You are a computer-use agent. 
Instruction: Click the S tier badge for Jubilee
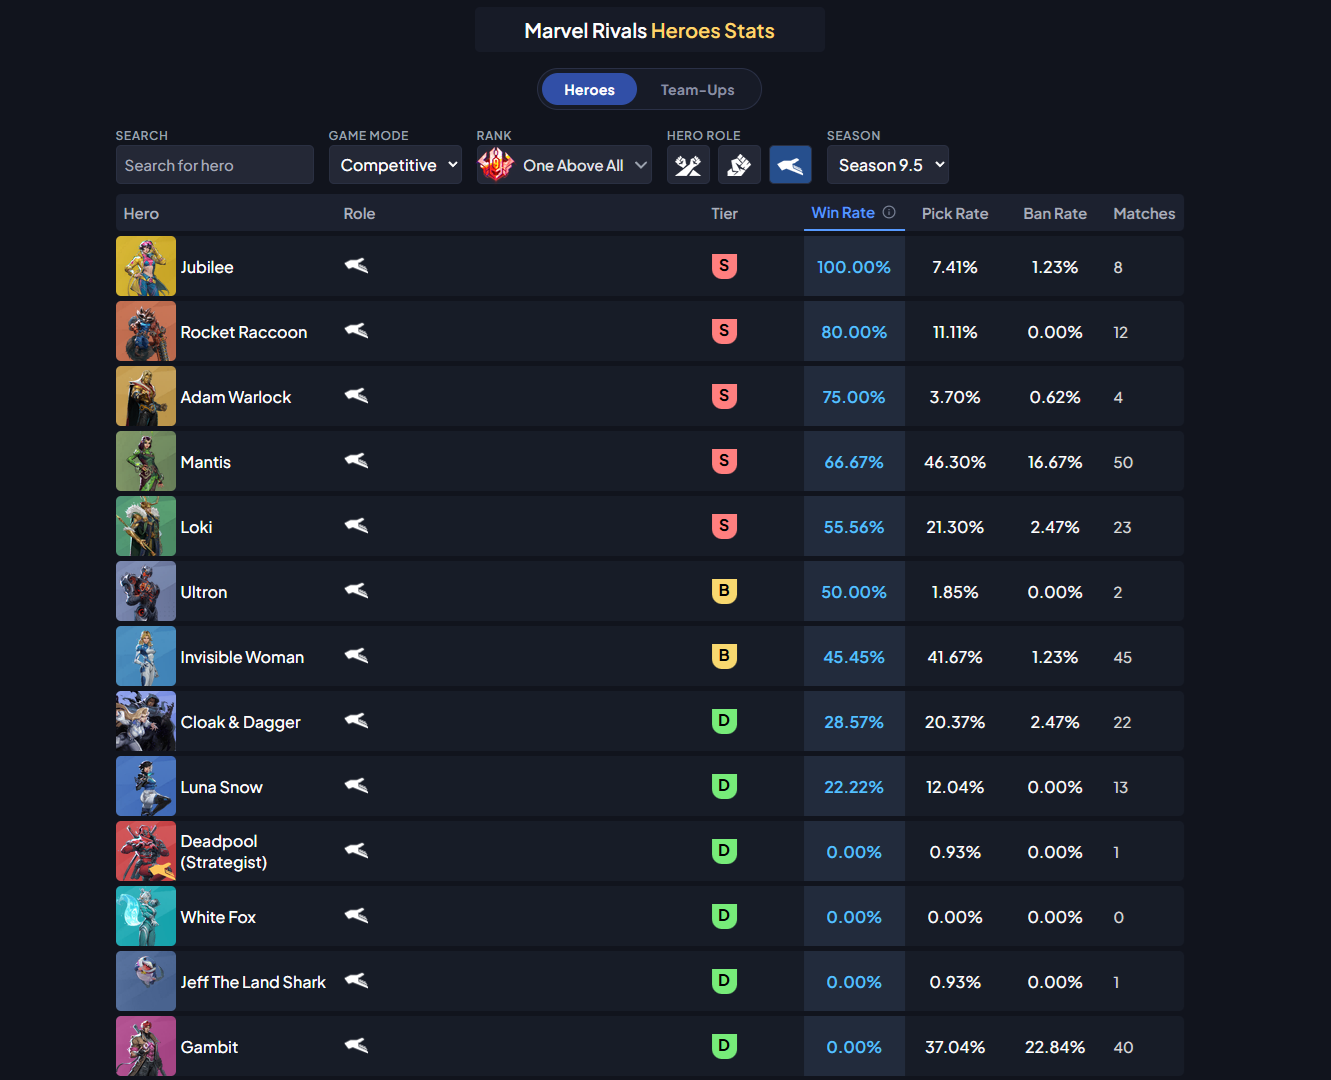pos(724,266)
